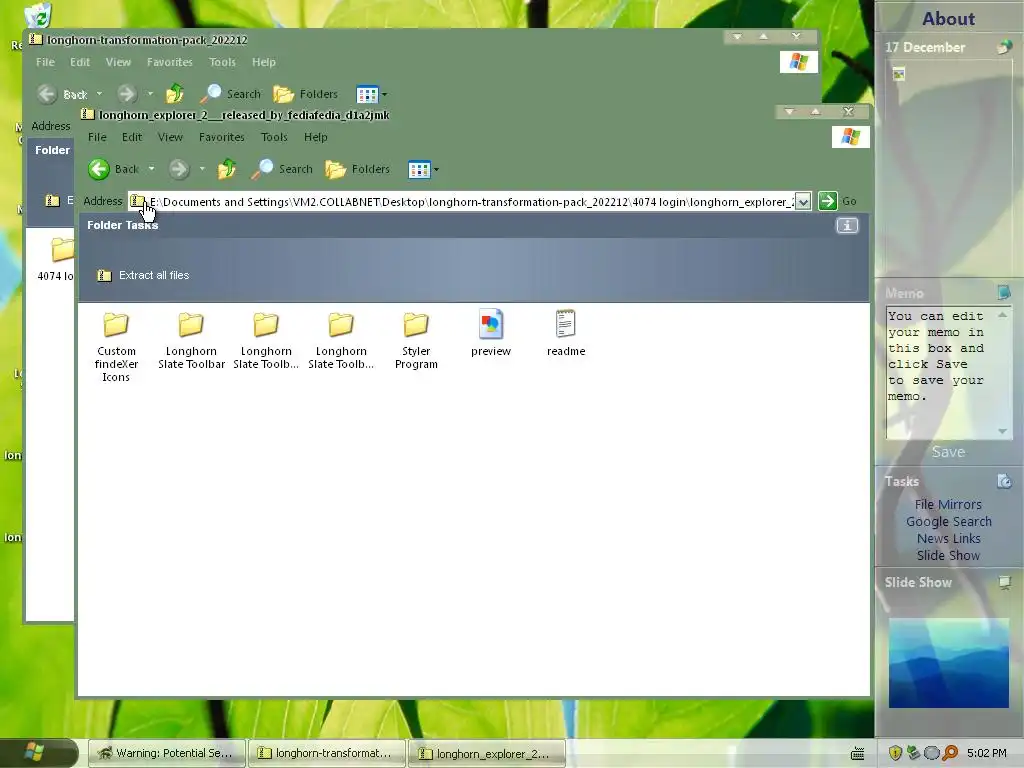Image resolution: width=1024 pixels, height=768 pixels.
Task: Click the Slide Show panel icon
Action: tap(1004, 582)
